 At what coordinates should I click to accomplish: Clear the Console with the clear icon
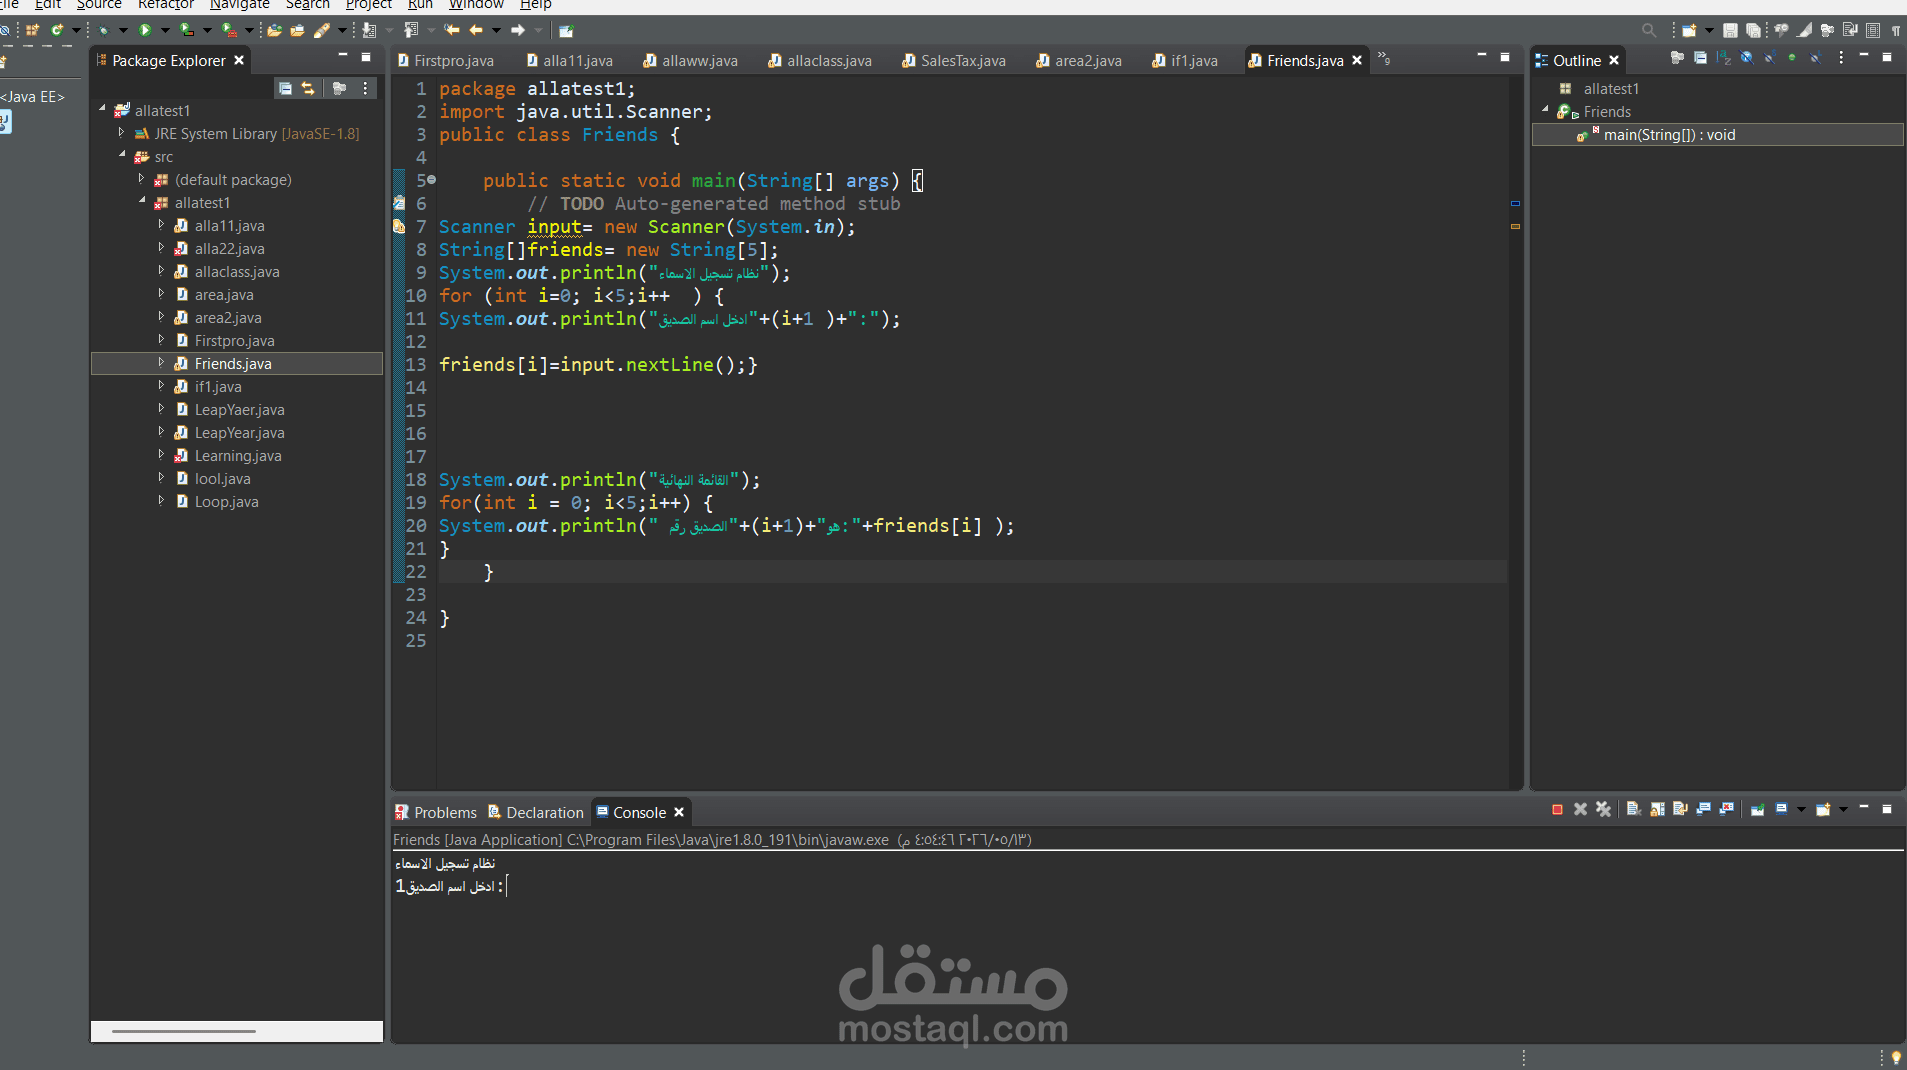(x=1634, y=809)
